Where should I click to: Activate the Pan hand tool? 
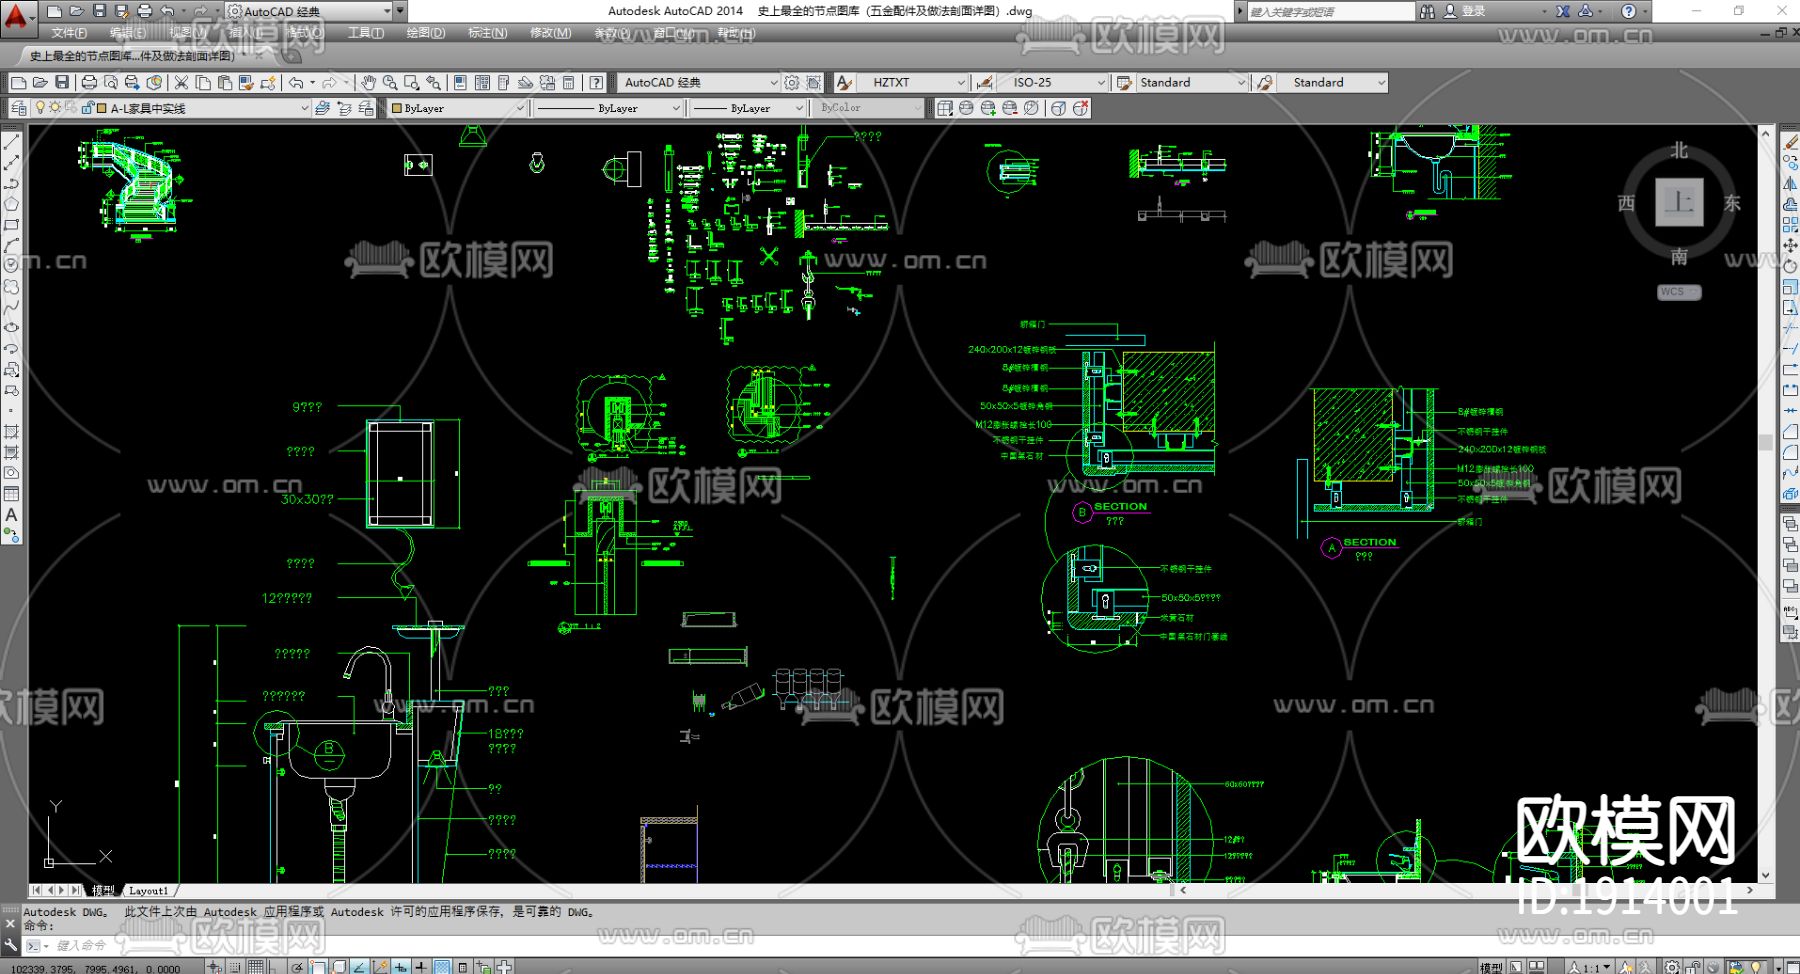368,82
